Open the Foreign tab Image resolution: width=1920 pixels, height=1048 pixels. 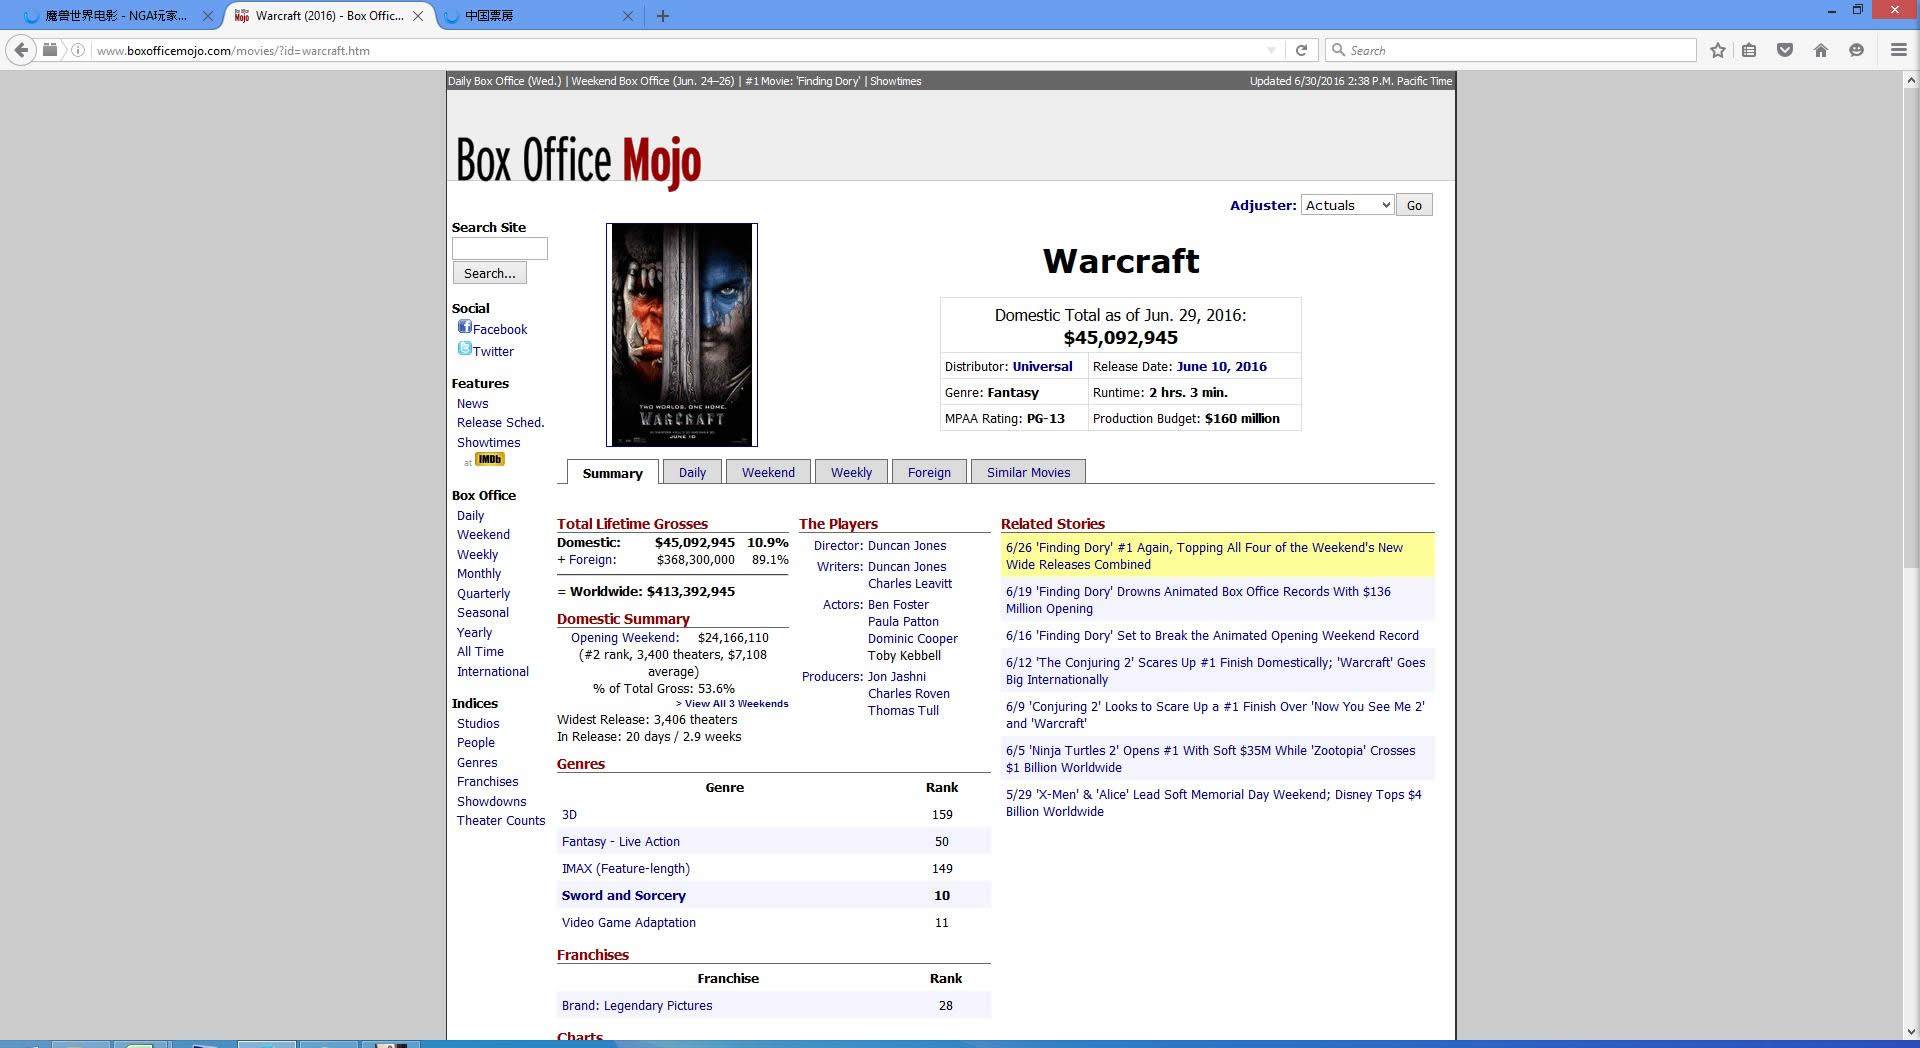pyautogui.click(x=928, y=473)
